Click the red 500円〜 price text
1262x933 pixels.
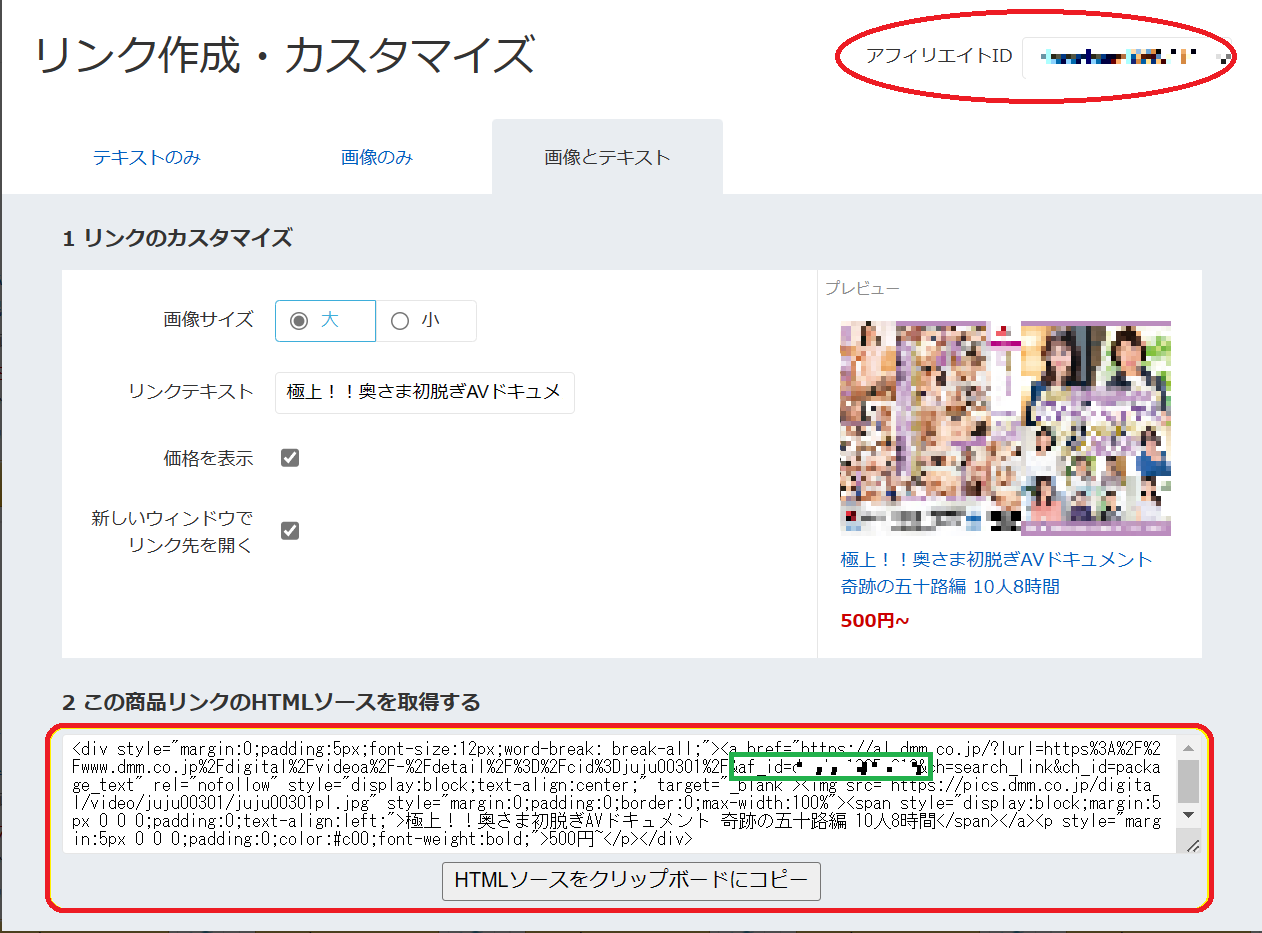[875, 621]
